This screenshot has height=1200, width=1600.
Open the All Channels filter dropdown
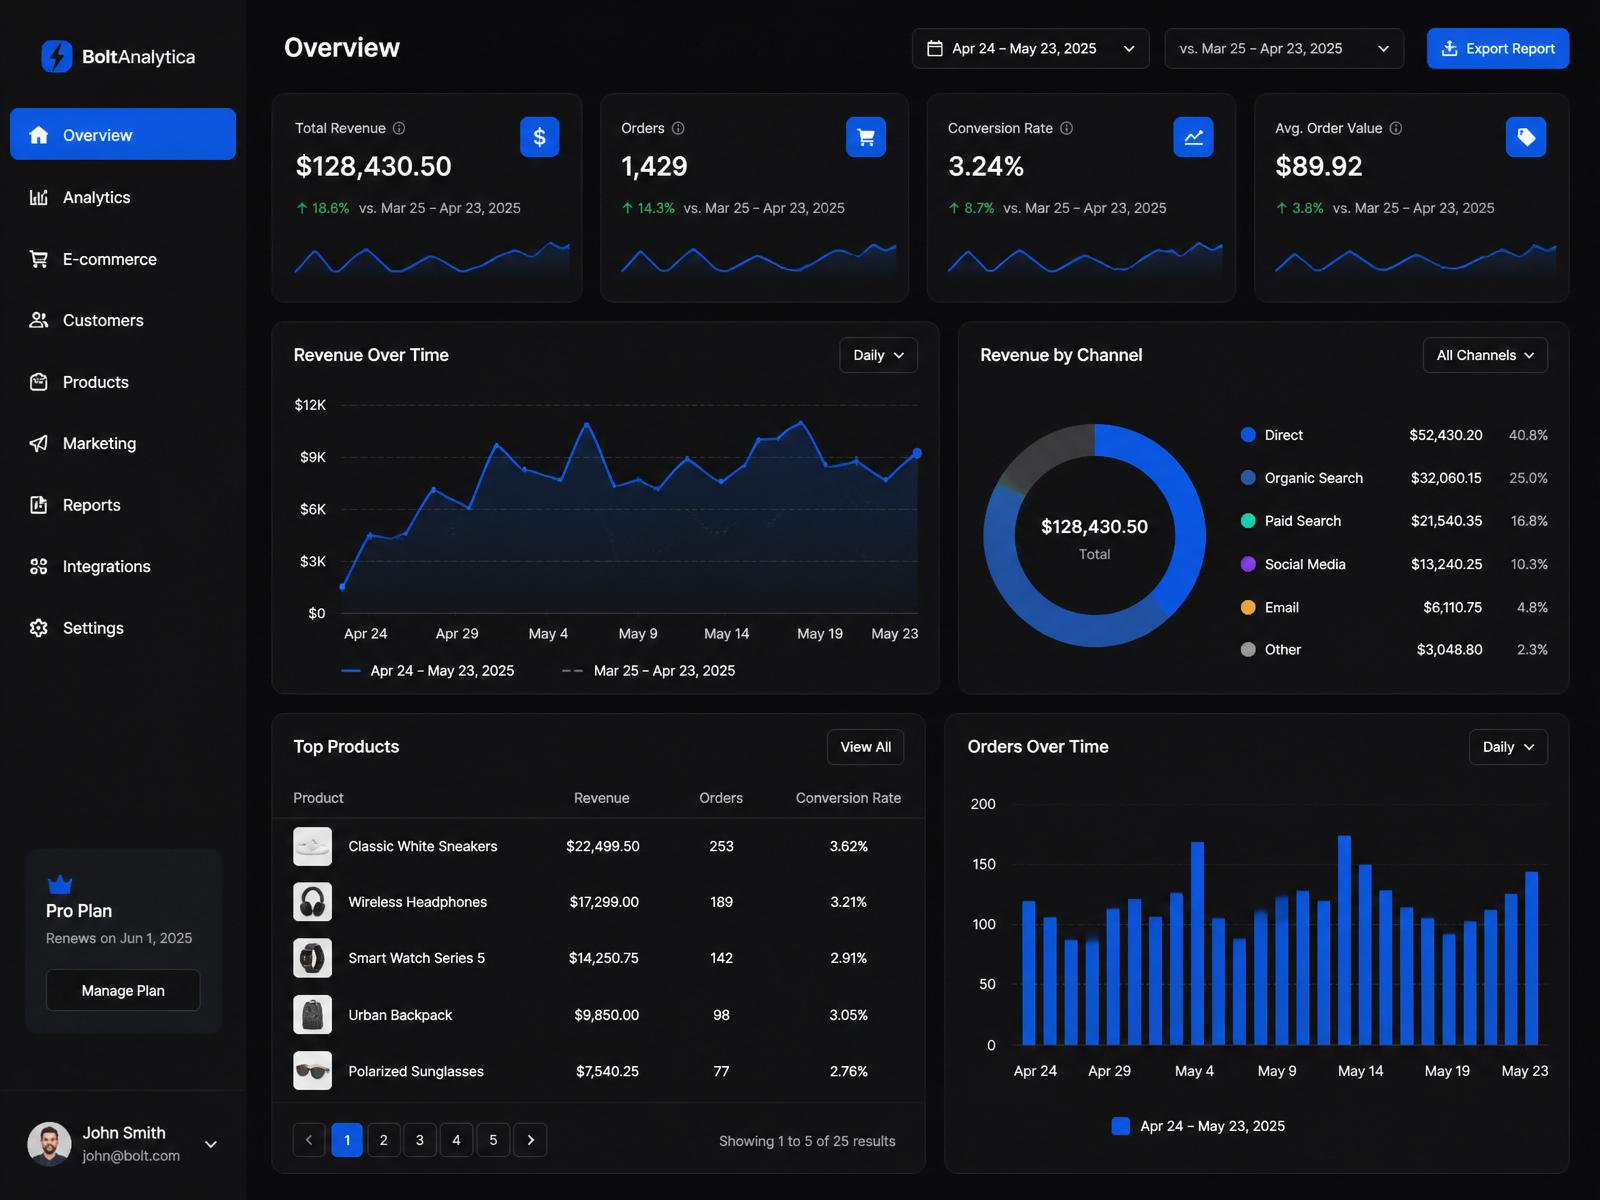point(1485,355)
